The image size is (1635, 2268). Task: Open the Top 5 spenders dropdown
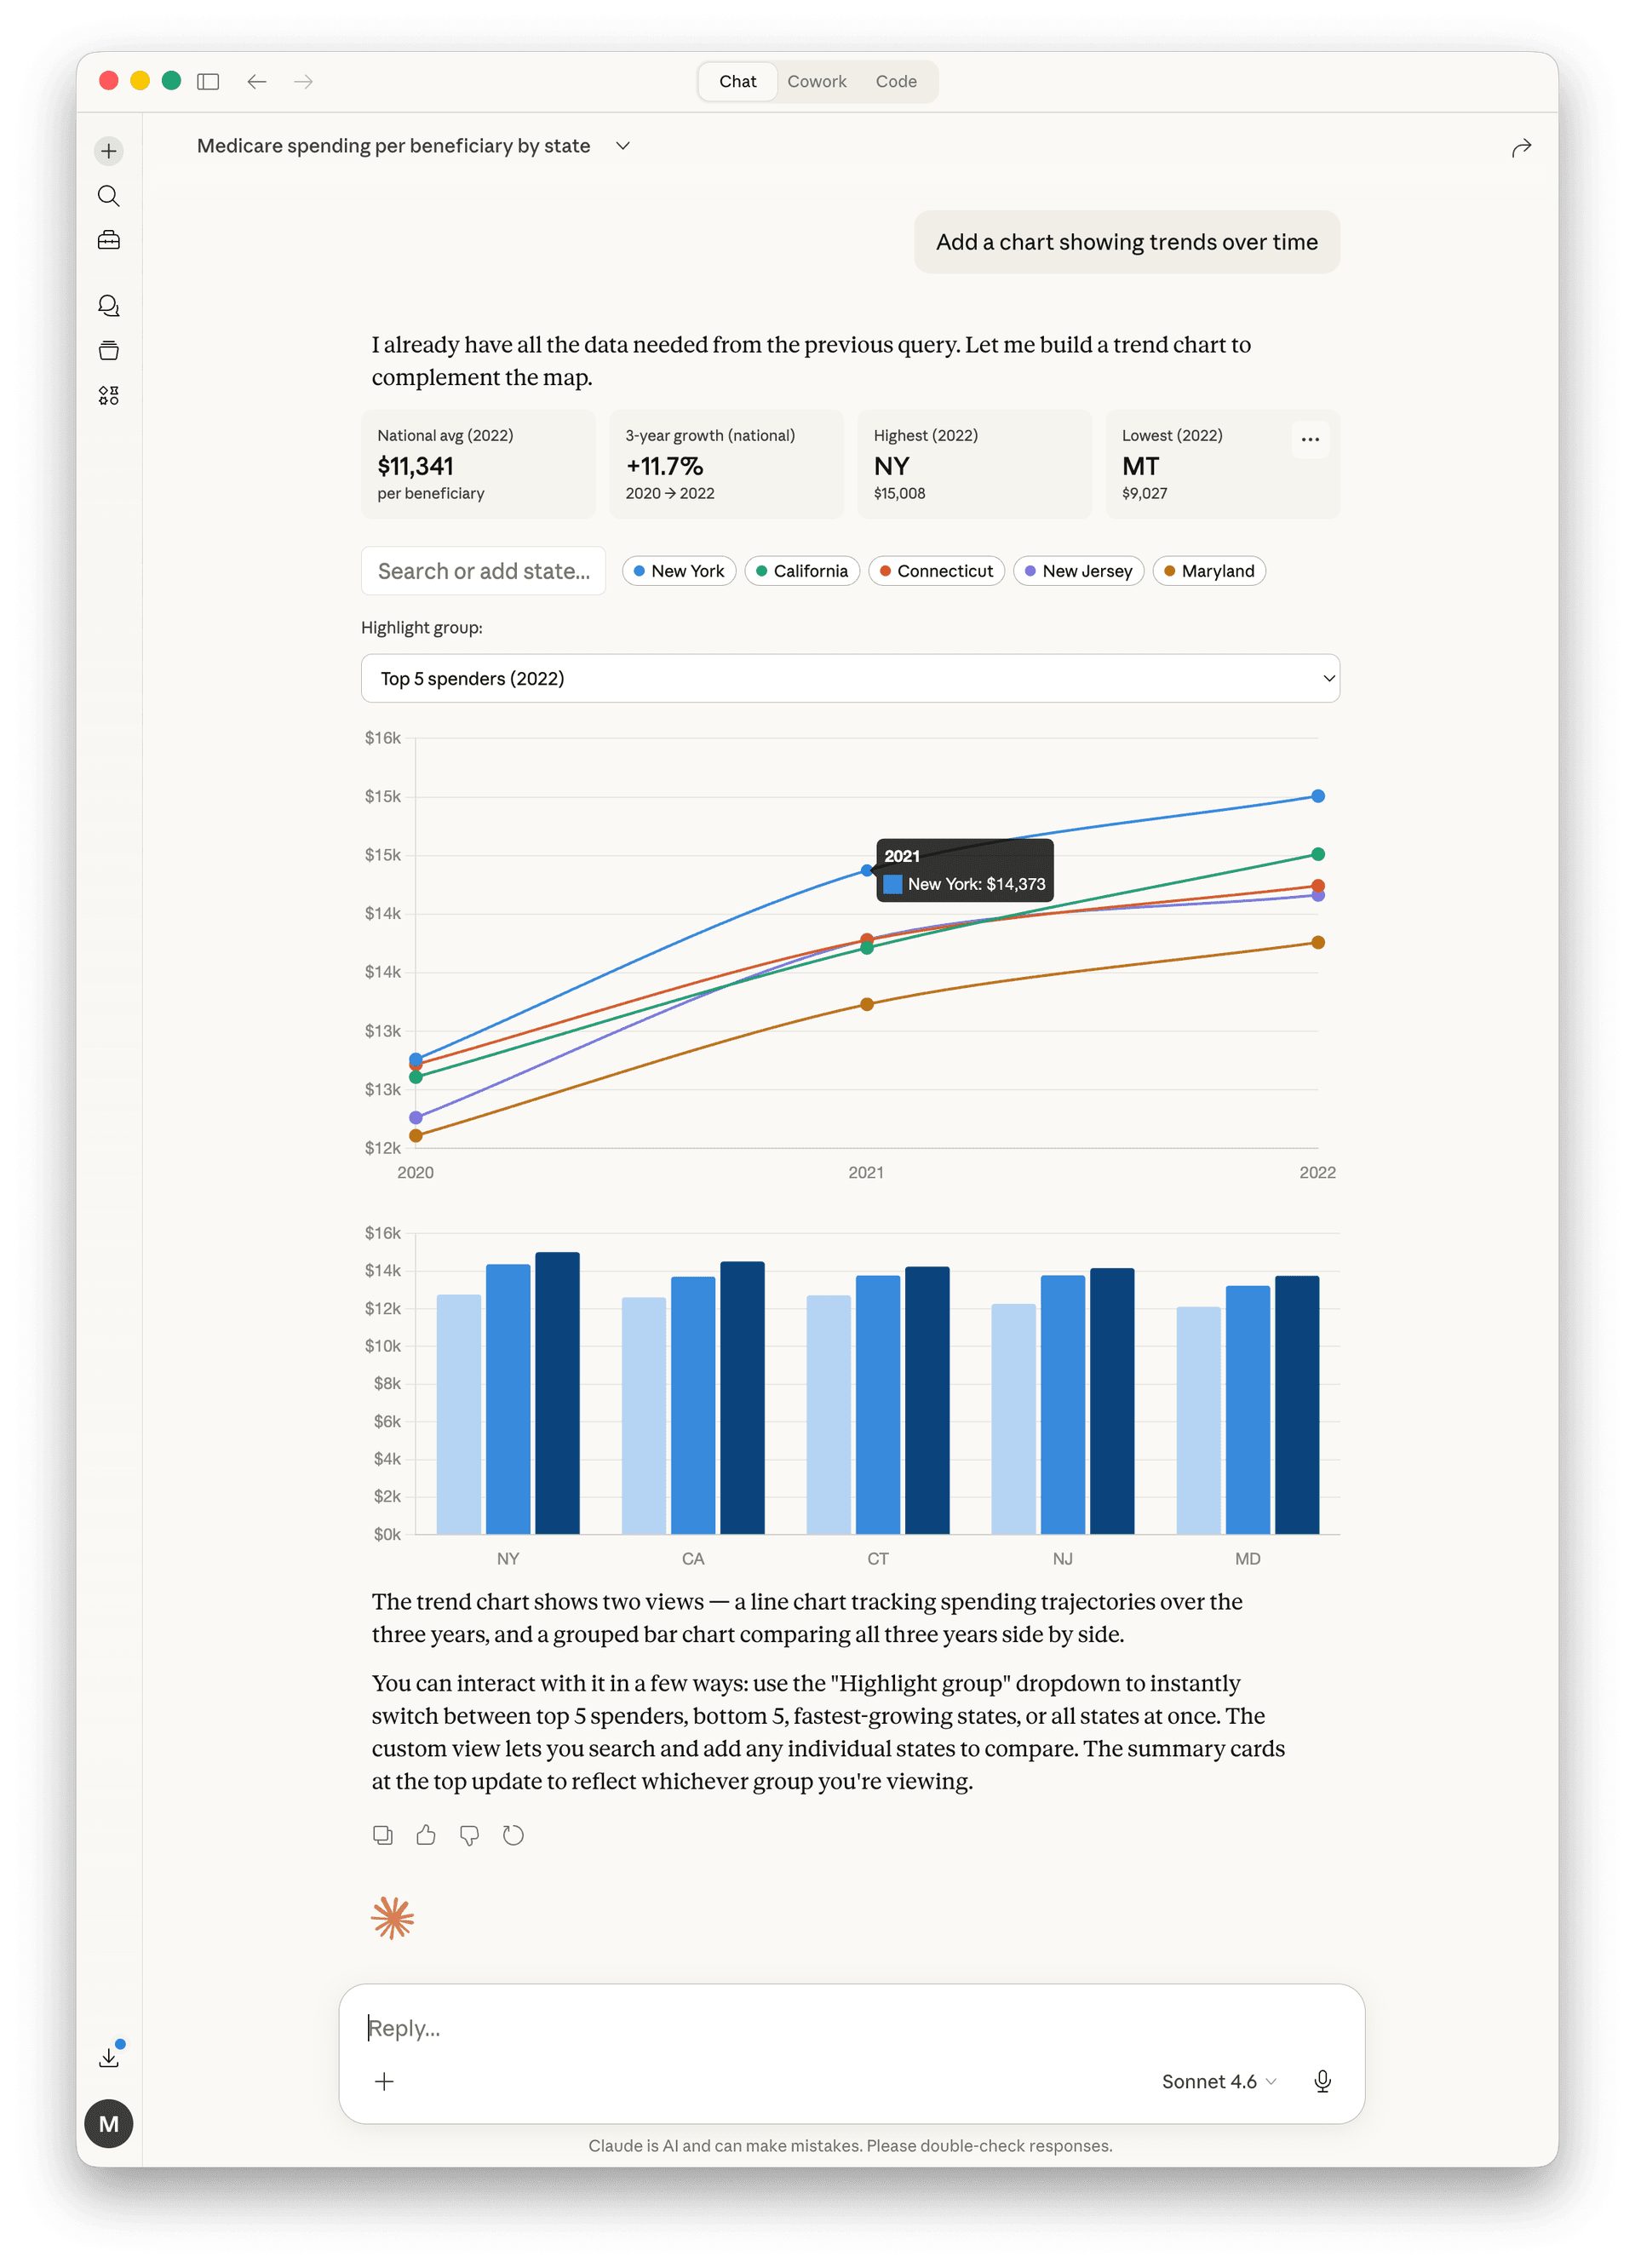[x=850, y=678]
